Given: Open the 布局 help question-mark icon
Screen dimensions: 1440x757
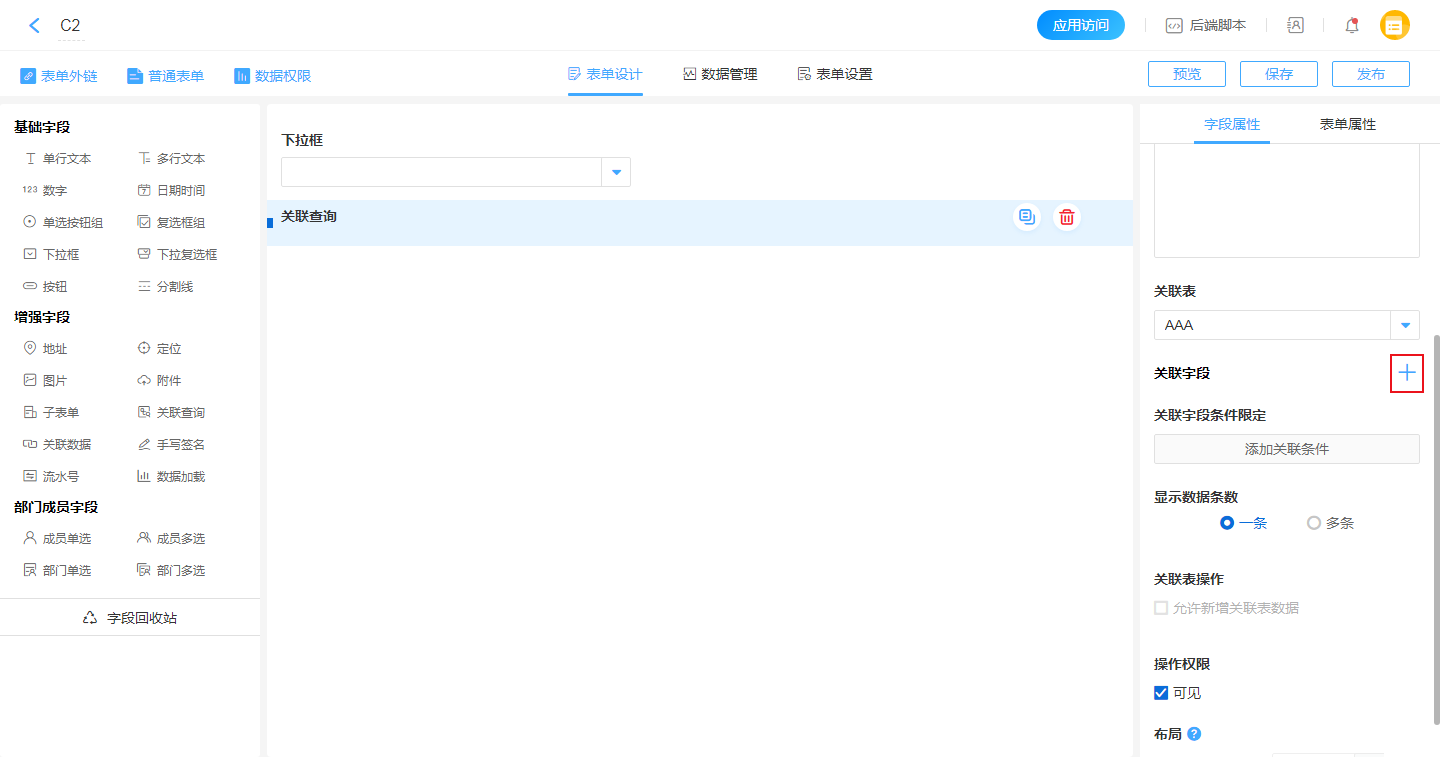Looking at the screenshot, I should (1194, 734).
